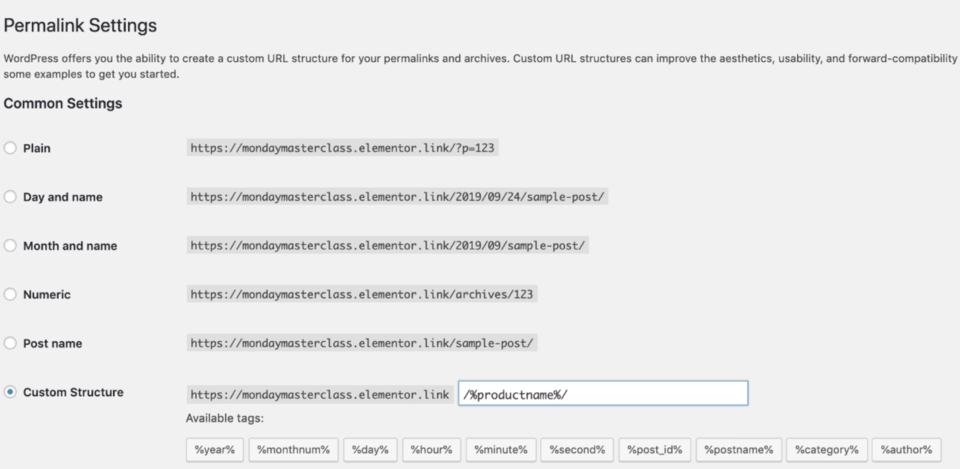Add the %monthnum% tag button
The image size is (960, 469).
point(295,450)
